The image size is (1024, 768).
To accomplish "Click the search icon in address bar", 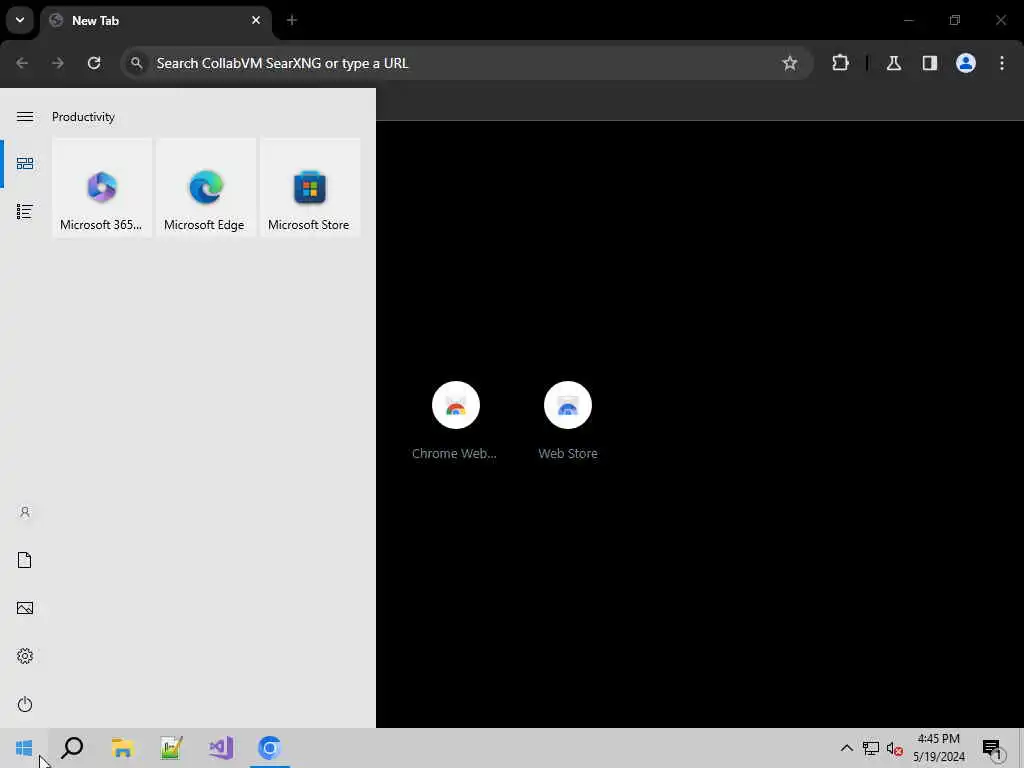I will (136, 63).
